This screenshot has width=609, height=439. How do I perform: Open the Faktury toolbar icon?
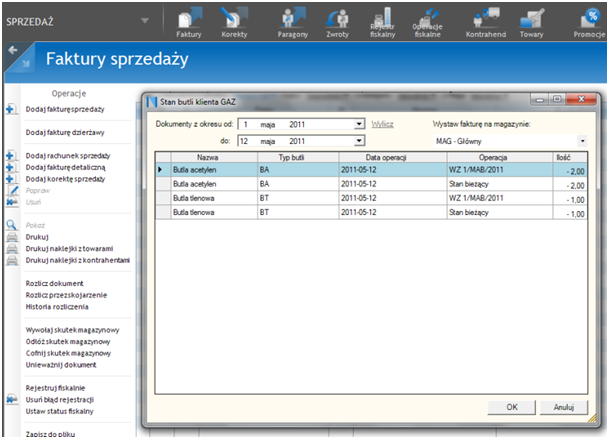pyautogui.click(x=188, y=21)
